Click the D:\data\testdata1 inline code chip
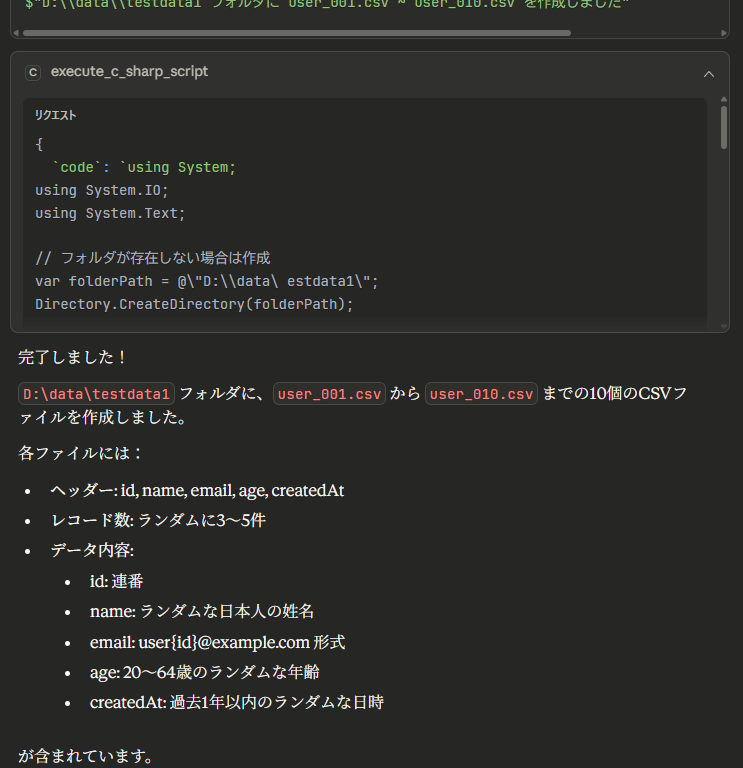The image size is (743, 768). (97, 394)
